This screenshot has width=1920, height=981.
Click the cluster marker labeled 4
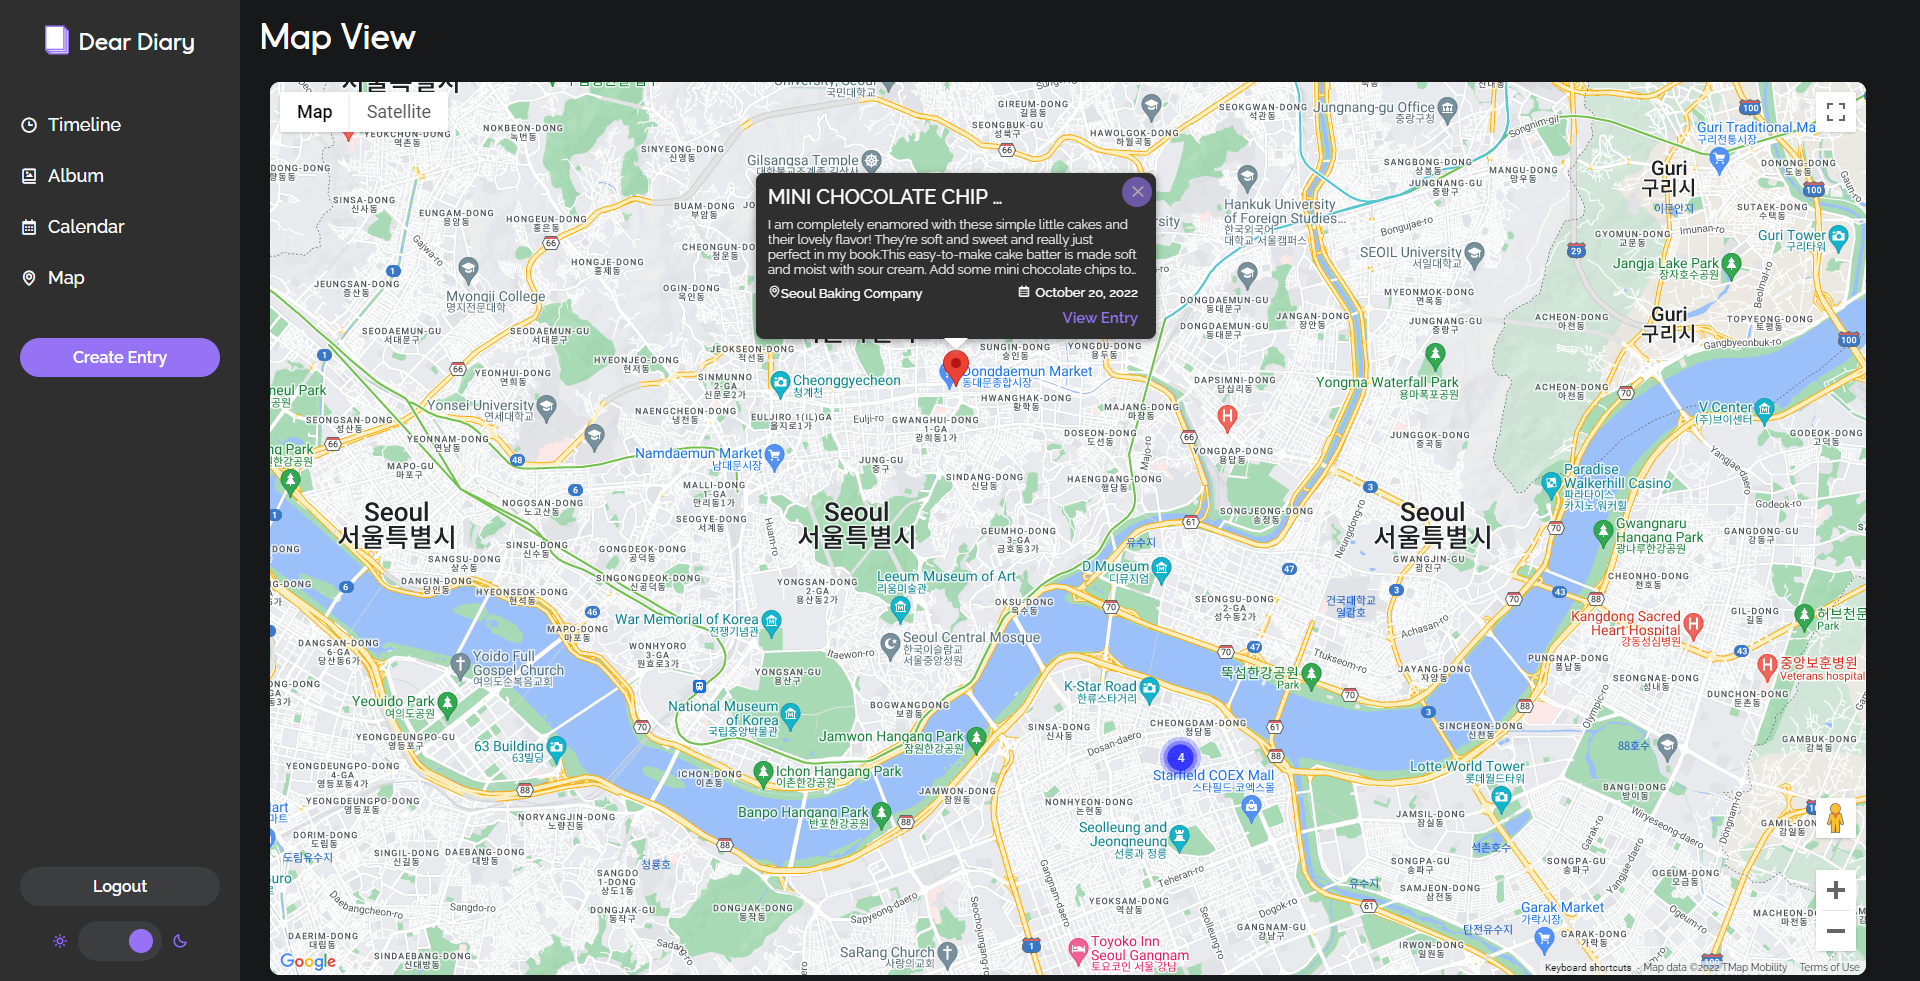(x=1181, y=758)
